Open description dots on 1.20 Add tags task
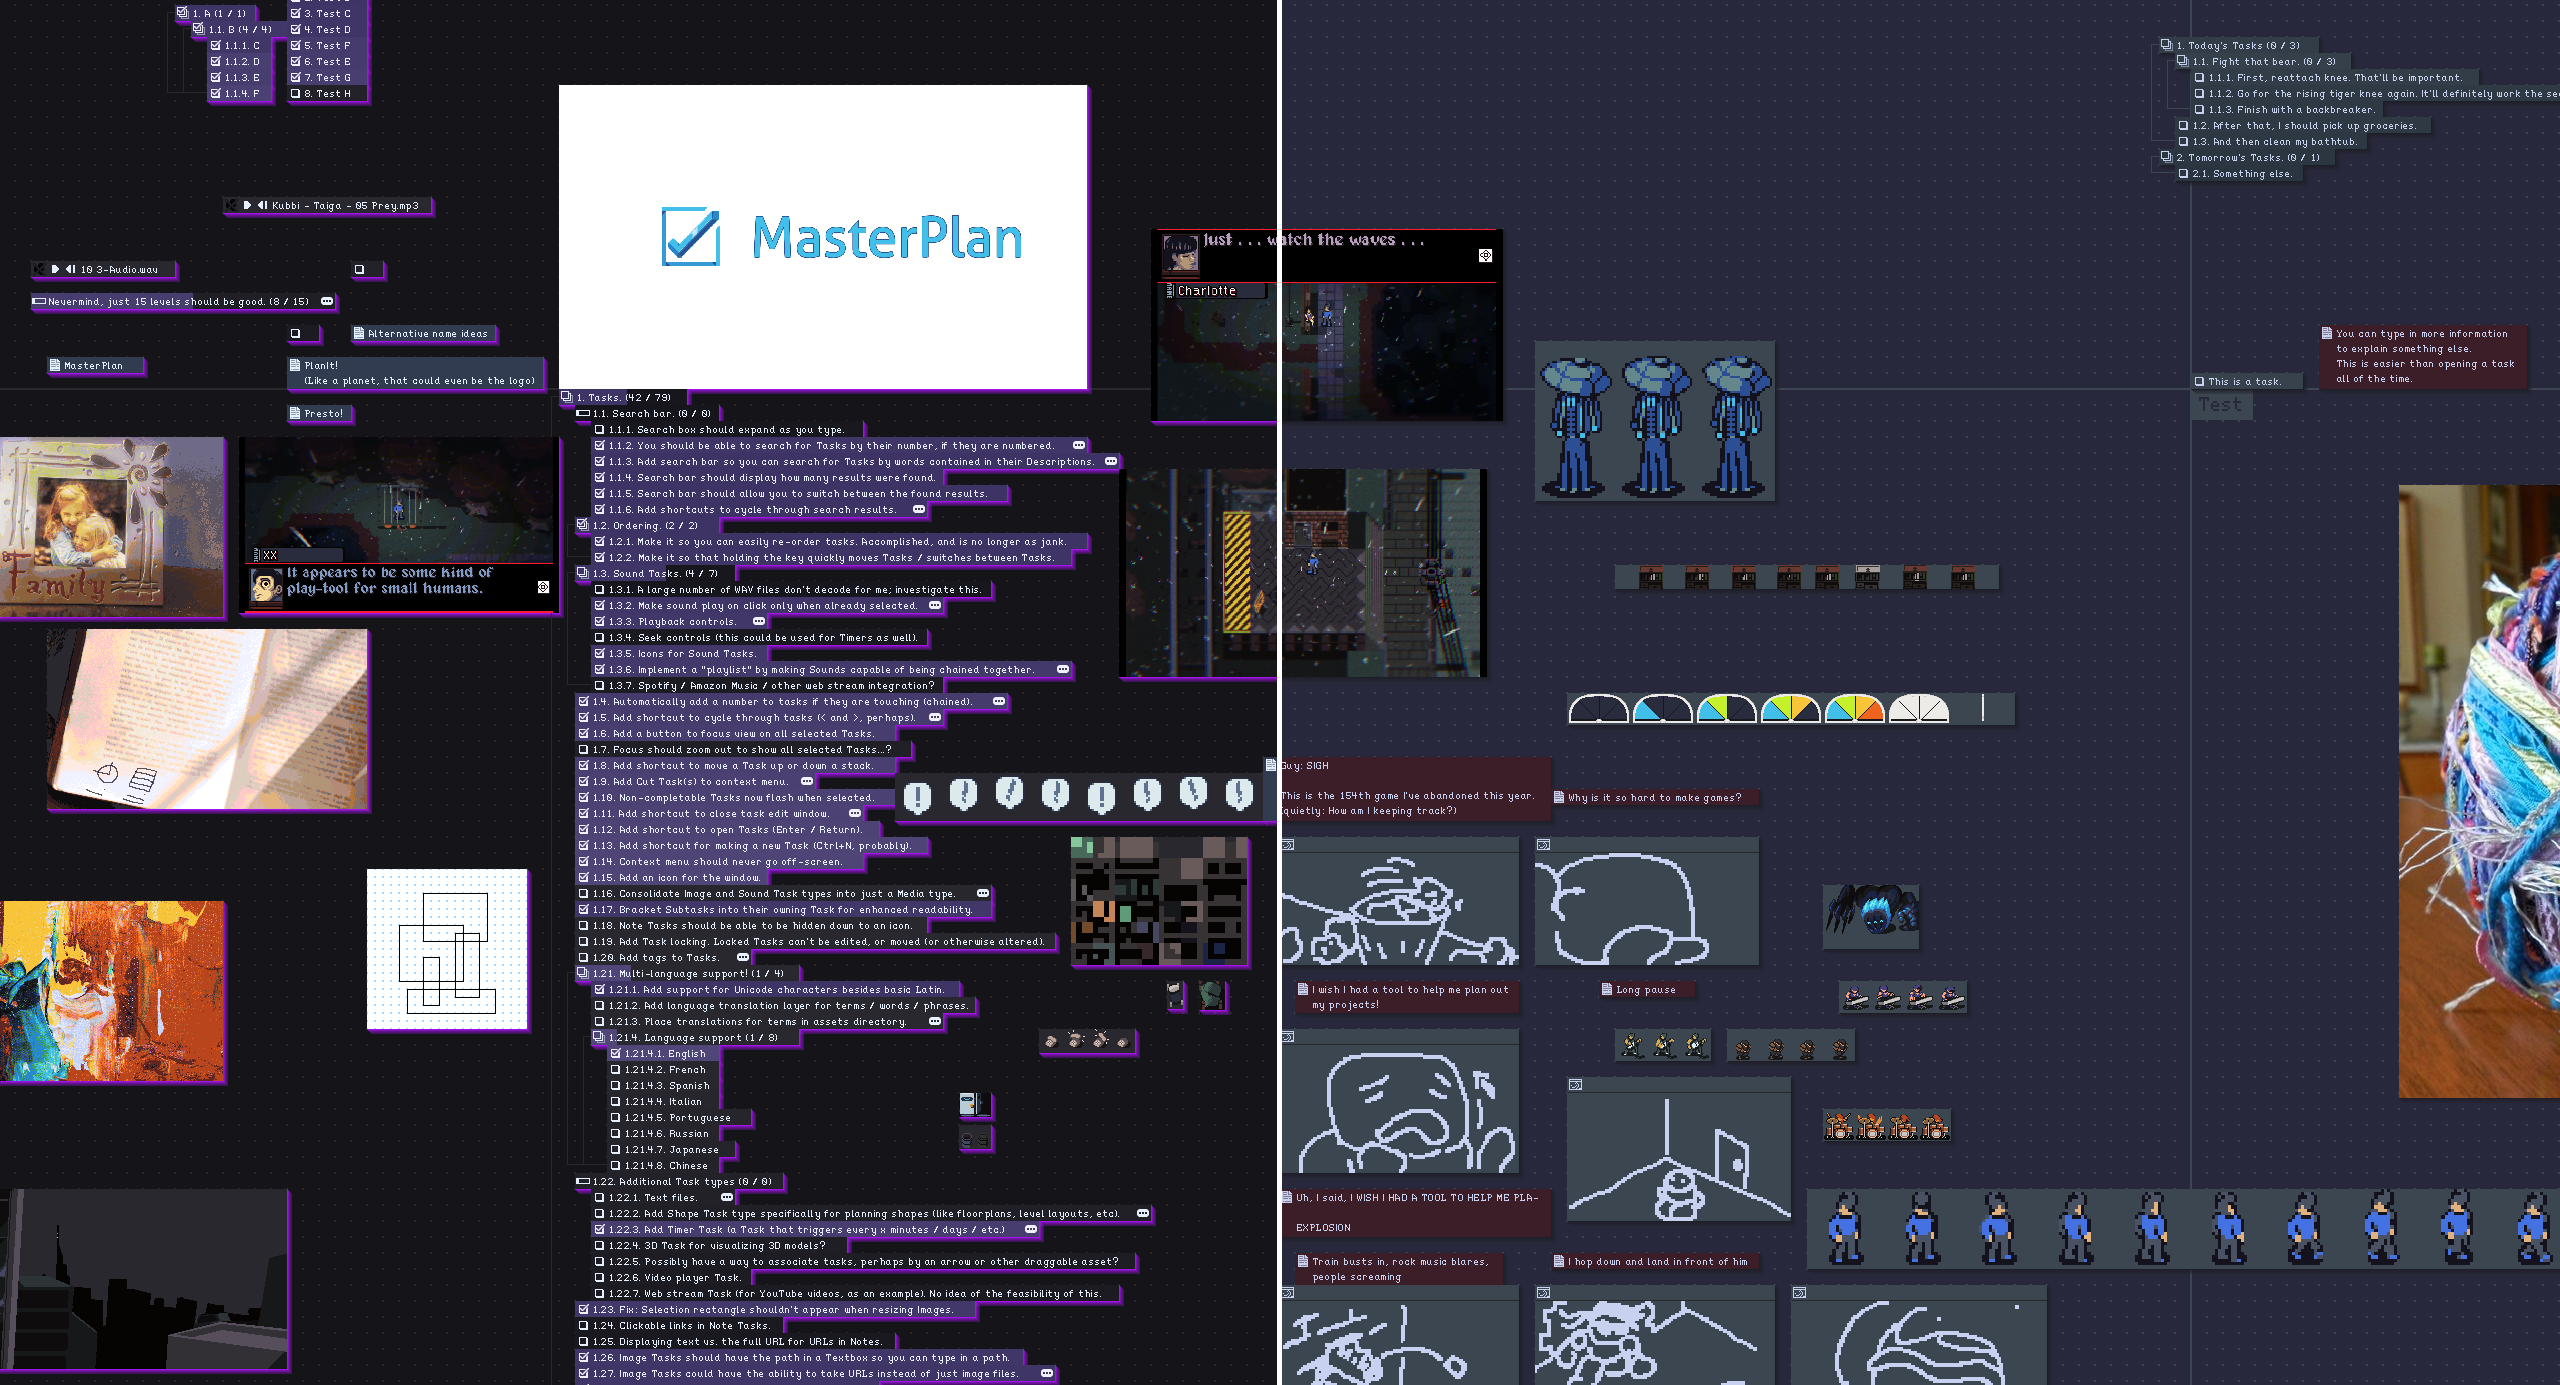Viewport: 2560px width, 1385px height. [x=743, y=957]
